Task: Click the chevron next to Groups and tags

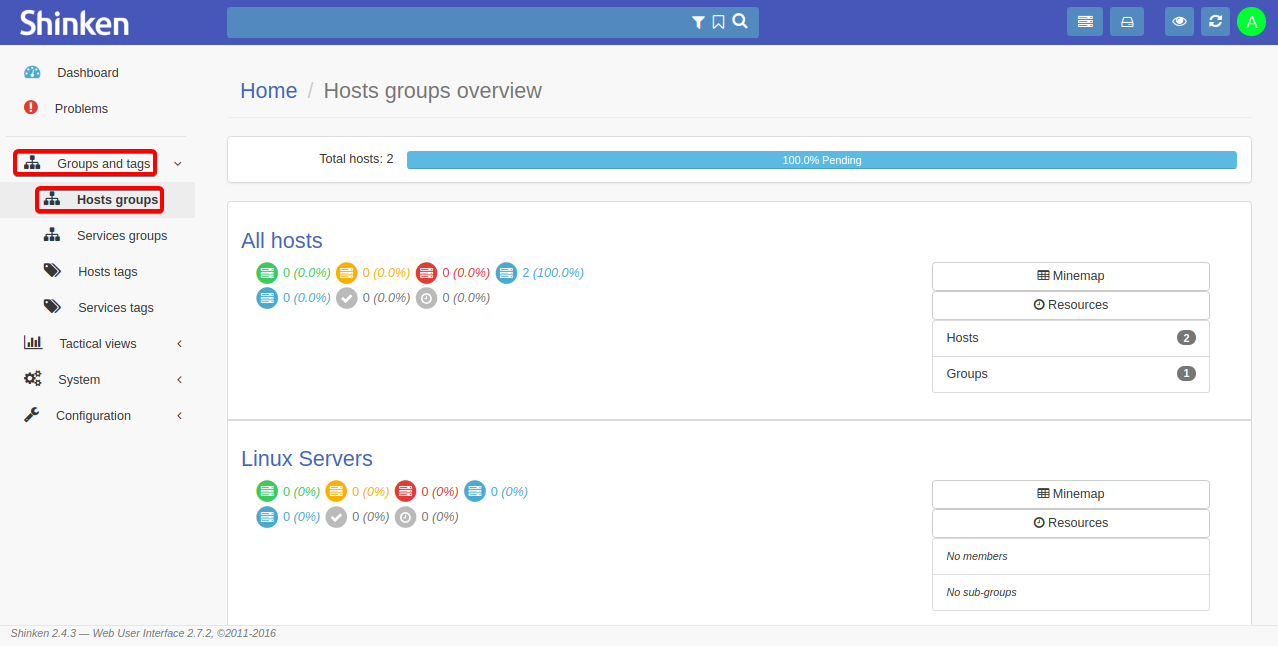Action: 178,163
